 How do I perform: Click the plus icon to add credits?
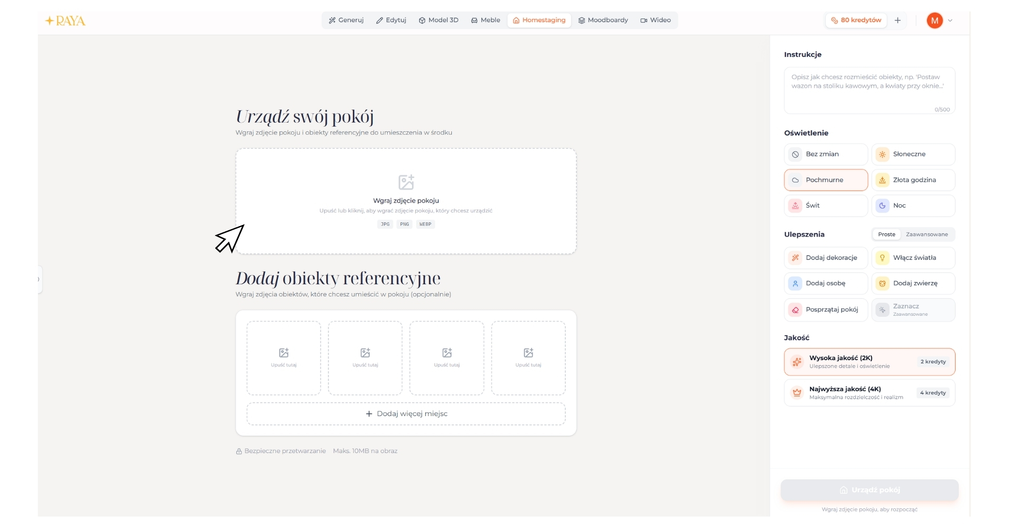coord(897,21)
